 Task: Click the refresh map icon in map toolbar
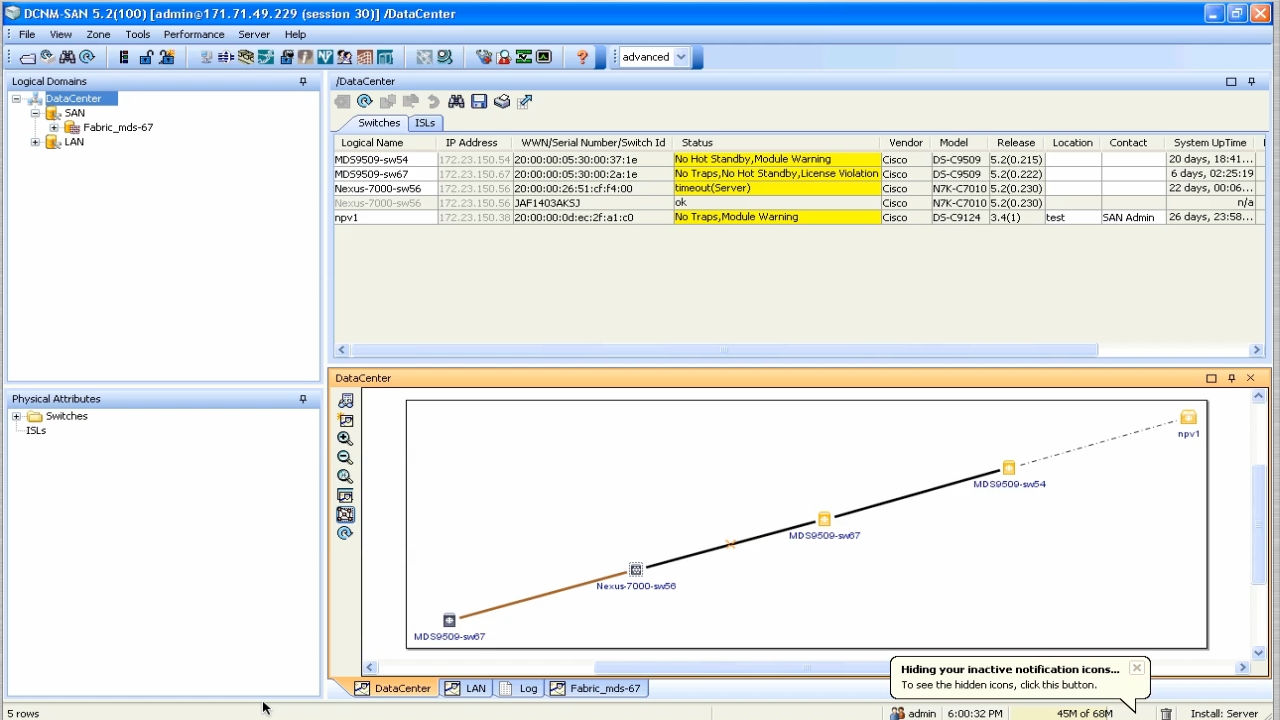345,534
